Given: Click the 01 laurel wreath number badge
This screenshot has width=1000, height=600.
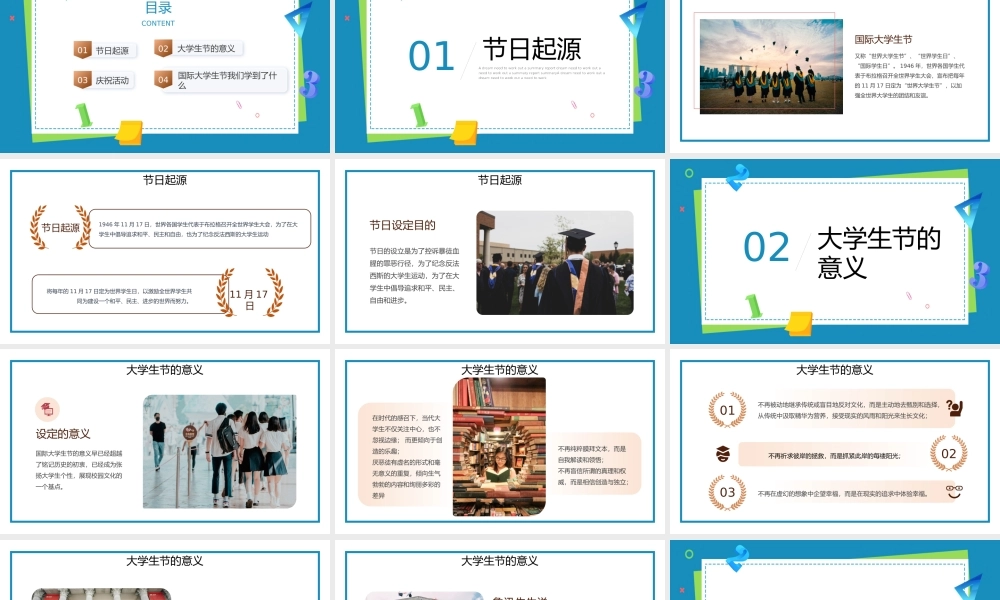Looking at the screenshot, I should [727, 410].
